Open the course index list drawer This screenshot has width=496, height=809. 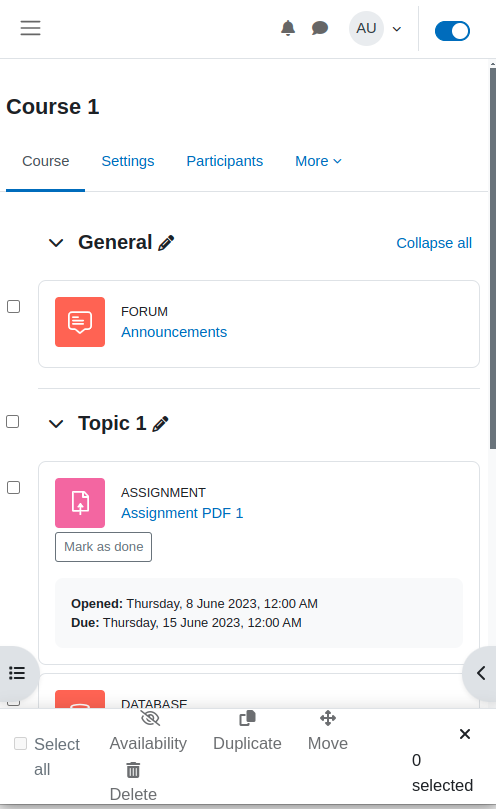(x=17, y=673)
